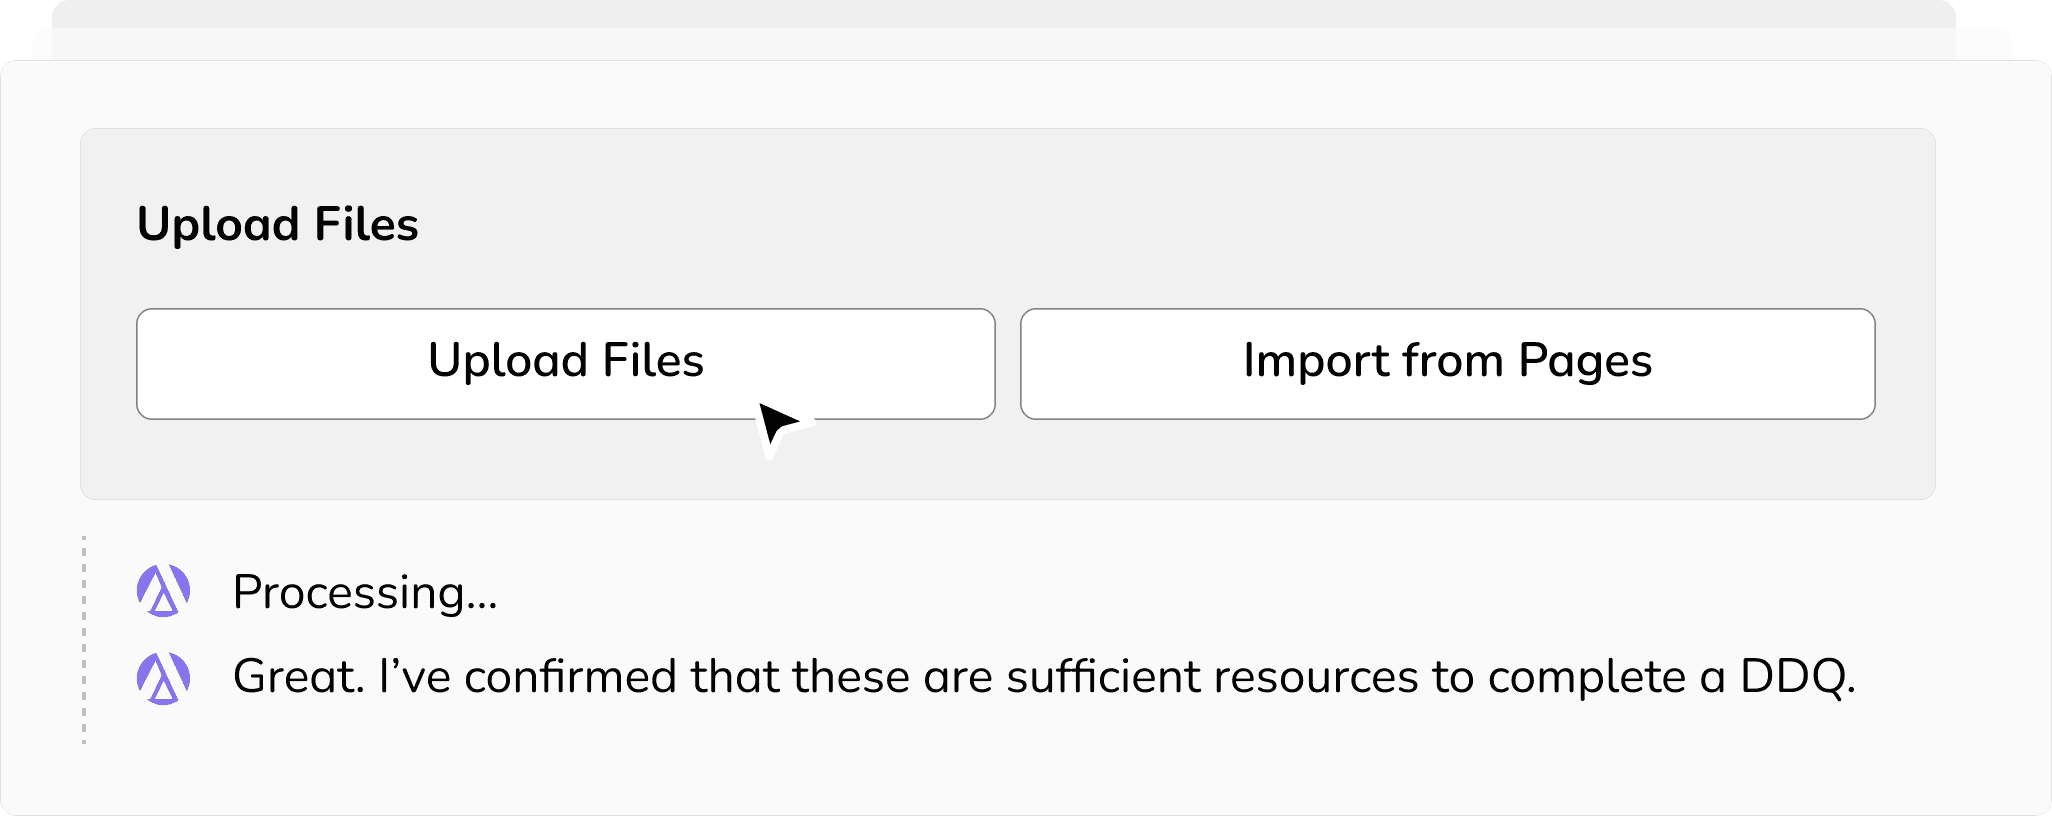Viewport: 2052px width, 816px height.
Task: Click the Files word inside the Upload button
Action: pyautogui.click(x=653, y=360)
